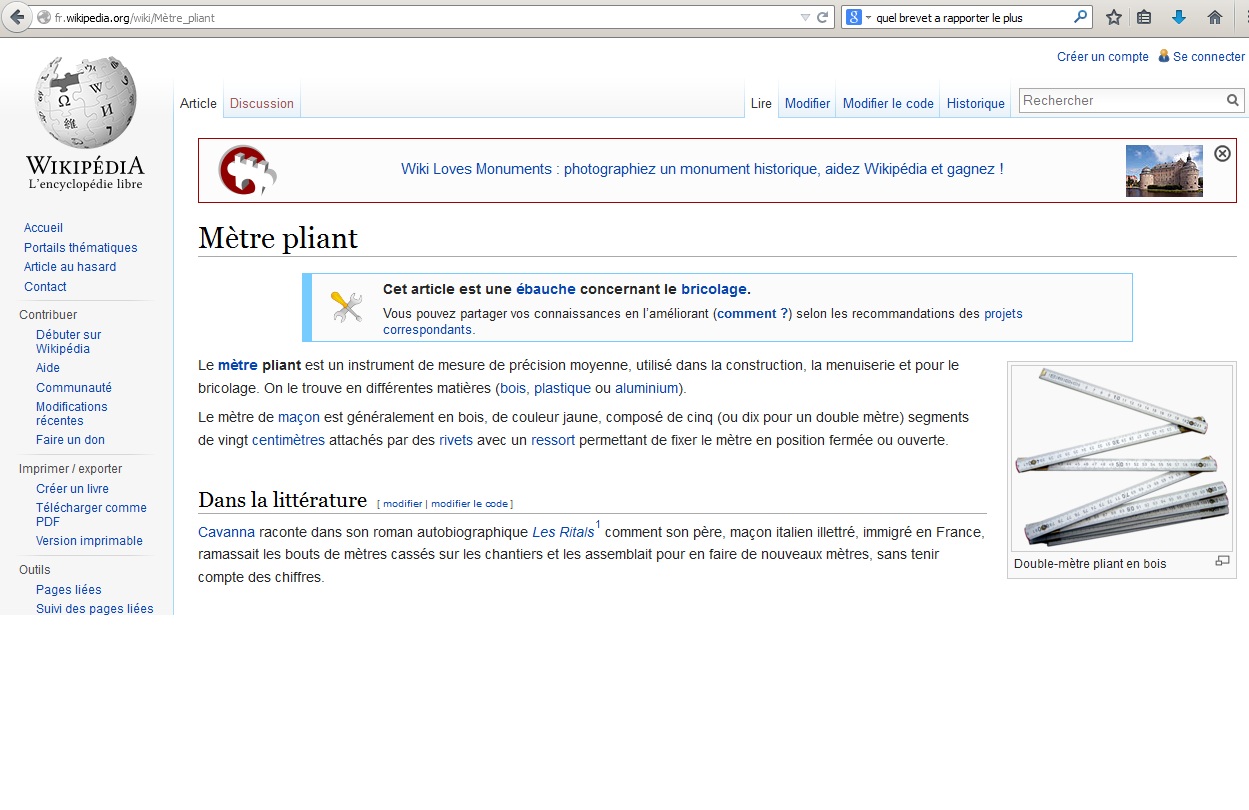Follow the bold mètre link
Screen dimensions: 1249x810
[x=238, y=365]
